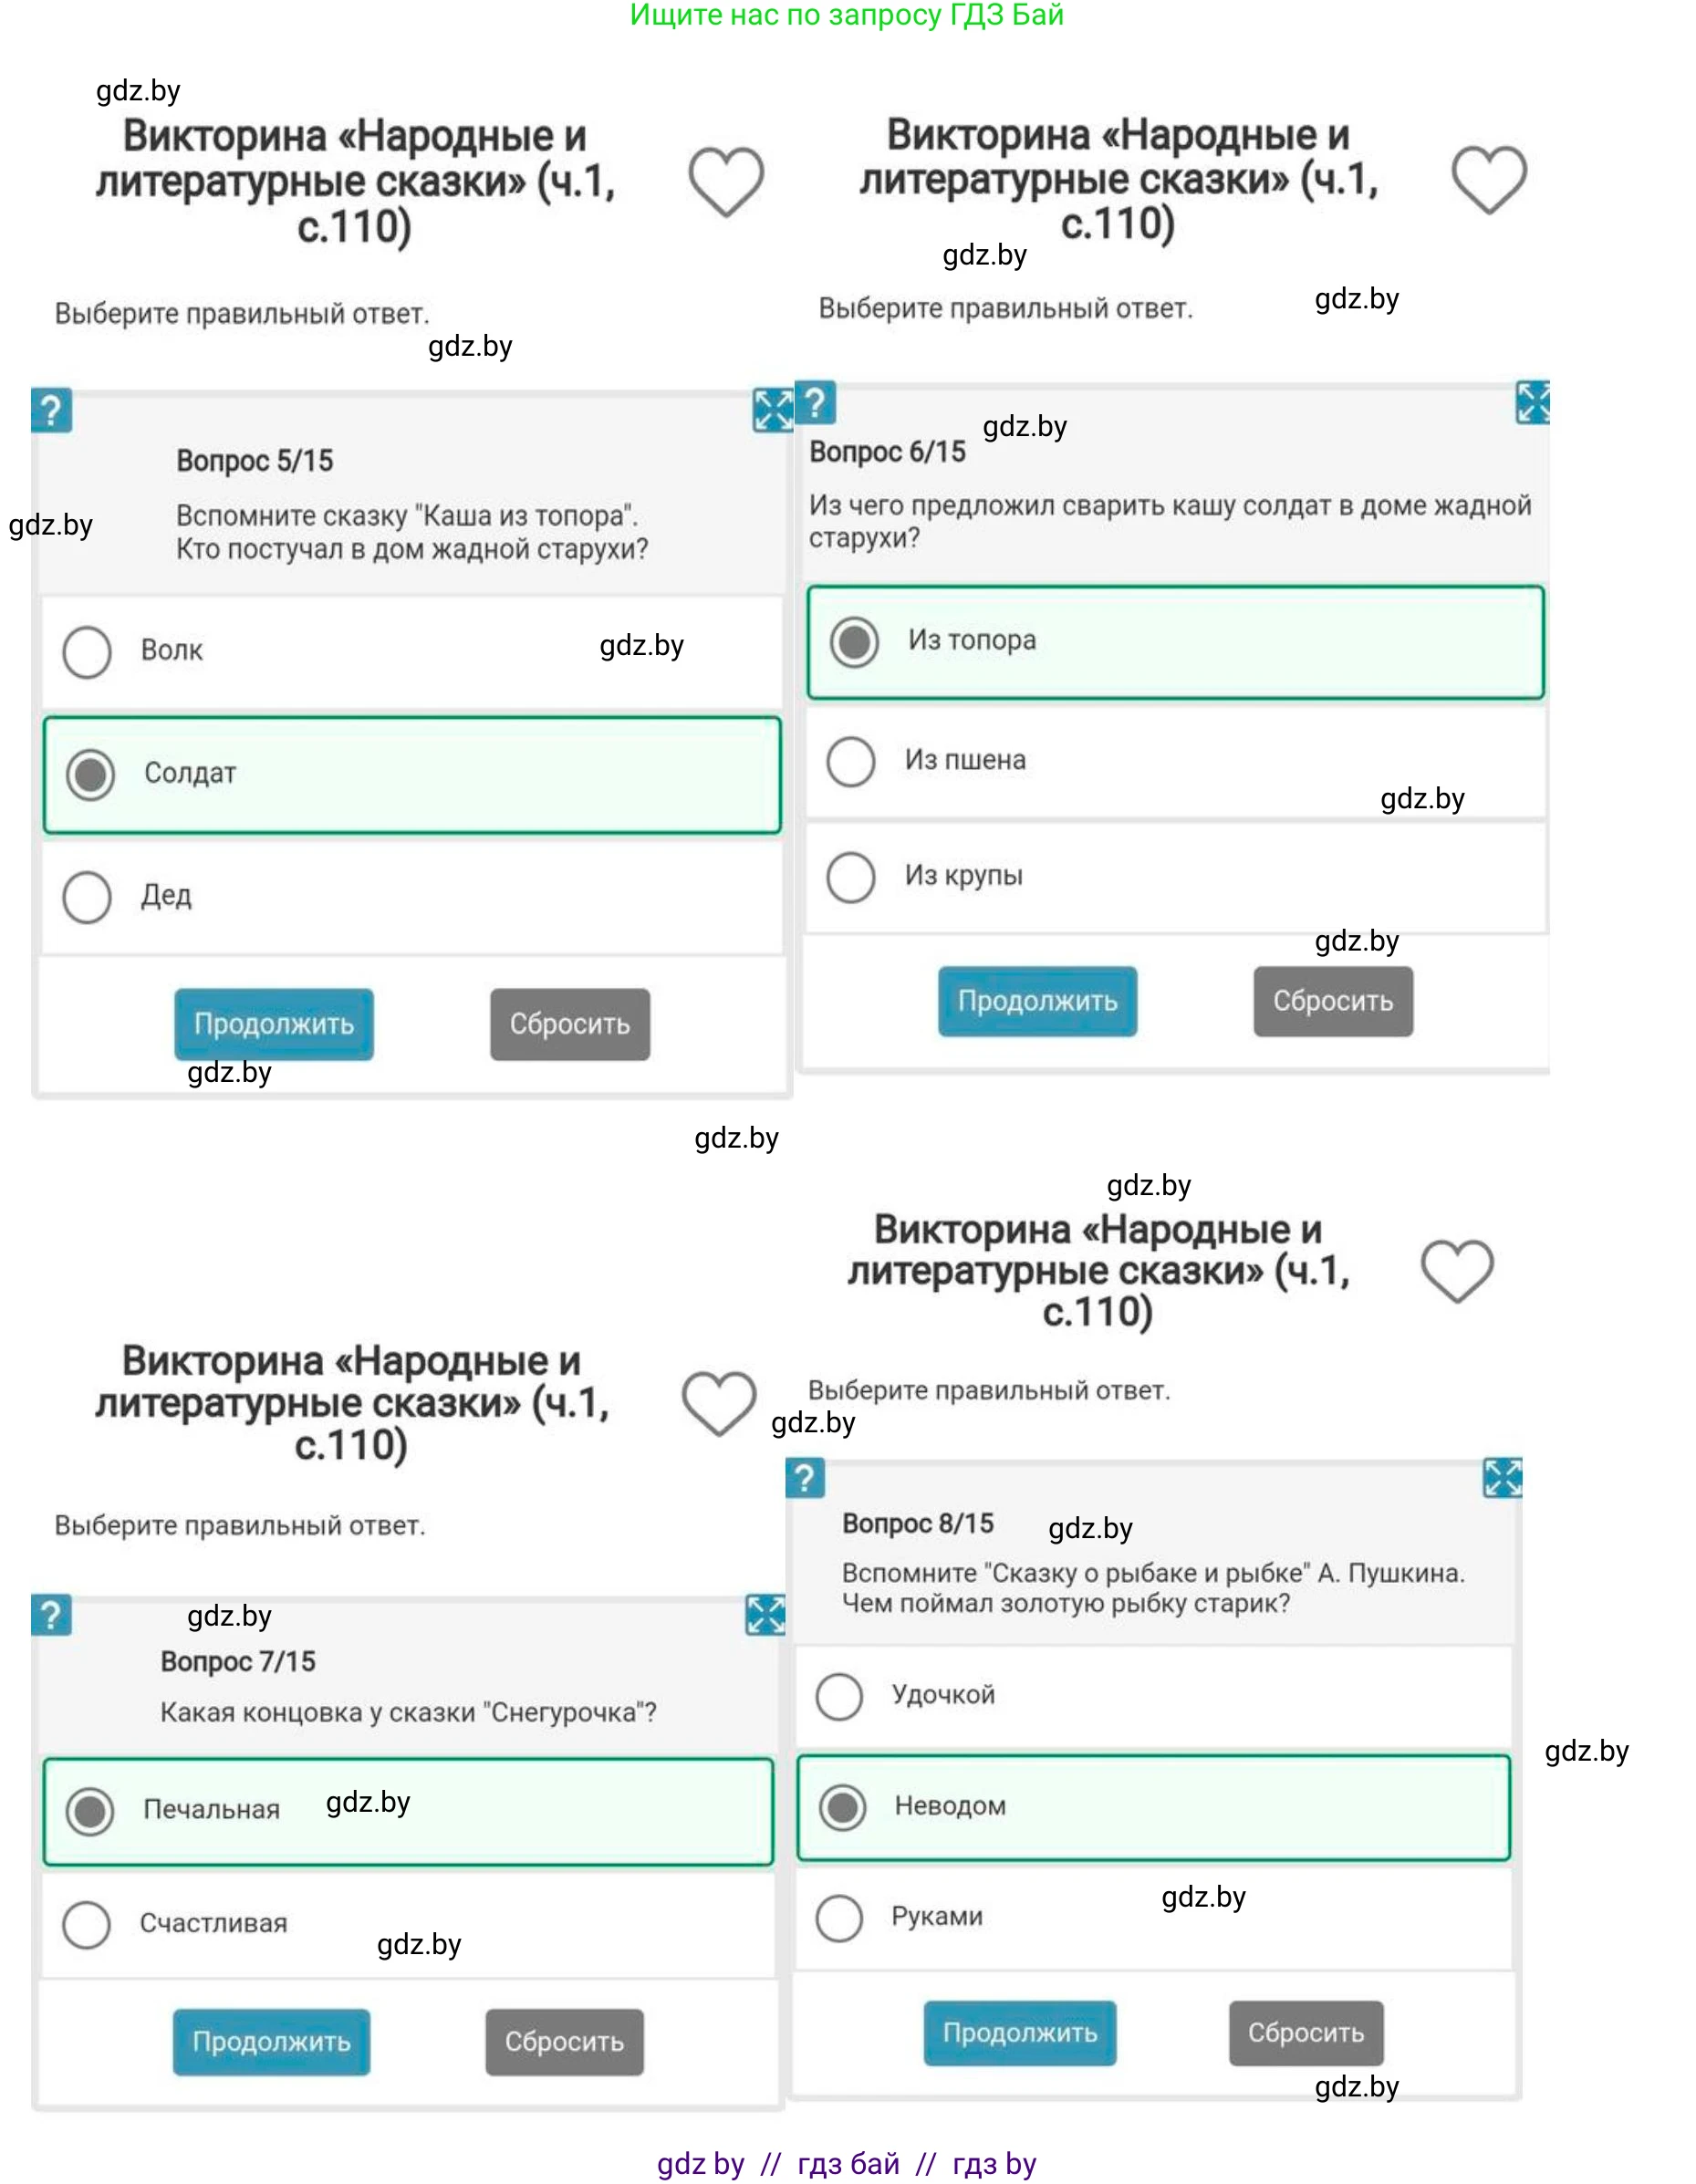Expand question 8 to fullscreen
This screenshot has height=2184, width=1696.
coord(1501,1477)
